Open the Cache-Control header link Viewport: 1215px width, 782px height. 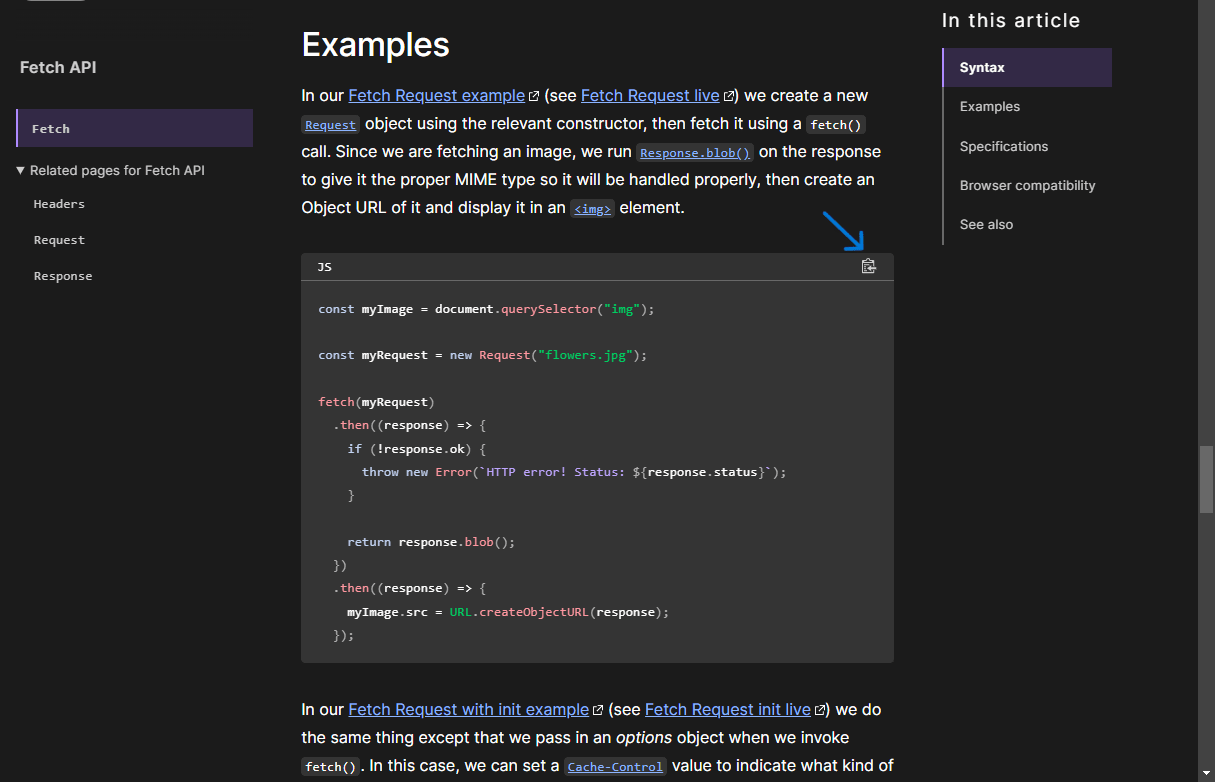tap(615, 767)
